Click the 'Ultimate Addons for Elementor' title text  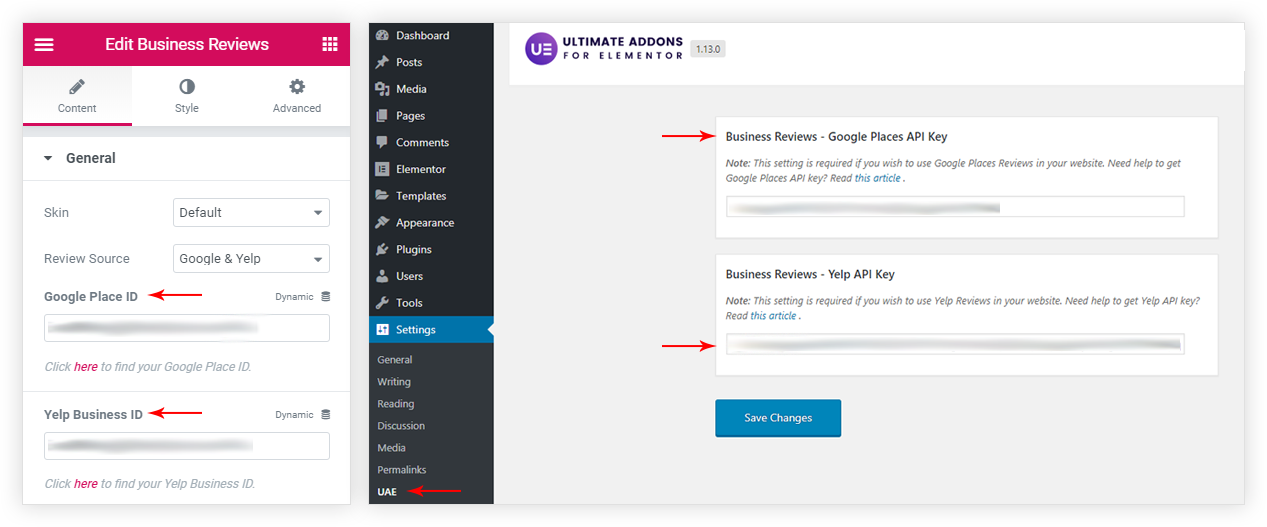(x=623, y=49)
